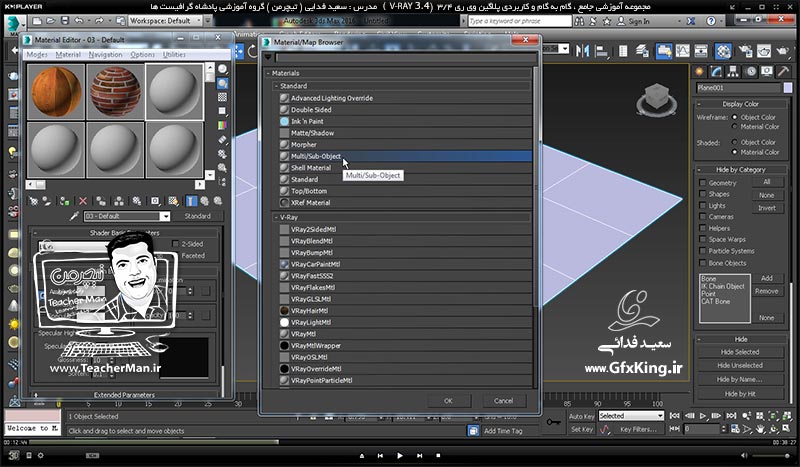Screen dimensions: 800x467
Task: Collapse the Standard materials rollout
Action: pyautogui.click(x=276, y=86)
